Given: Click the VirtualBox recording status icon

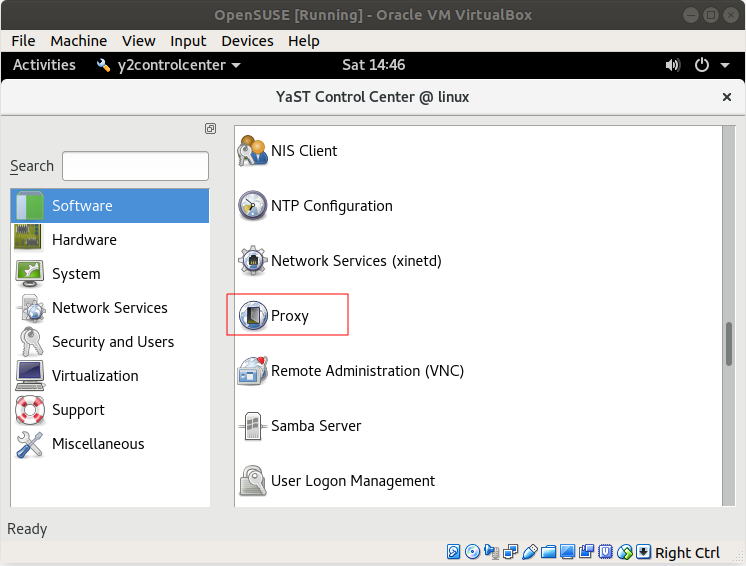Looking at the screenshot, I should point(586,552).
